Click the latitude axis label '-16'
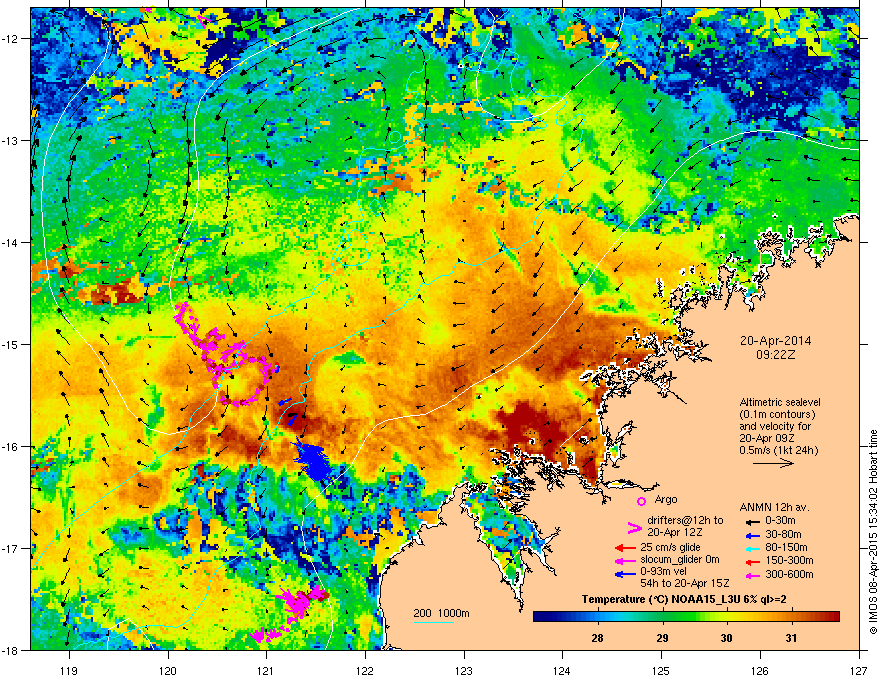The image size is (880, 680). [x=11, y=446]
